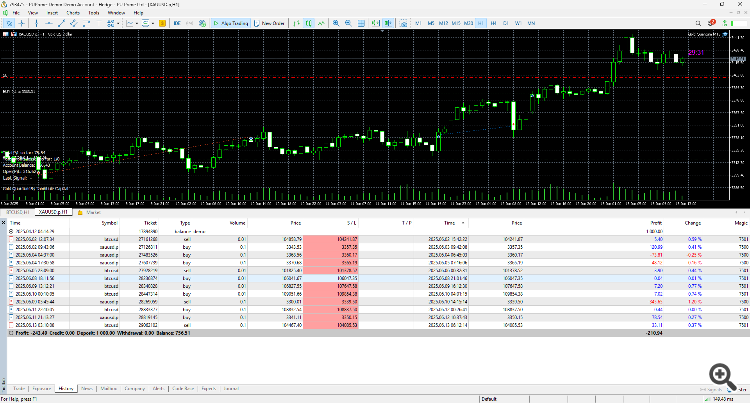Close the Toolbox panel
The height and width of the screenshot is (403, 750).
coord(3,223)
